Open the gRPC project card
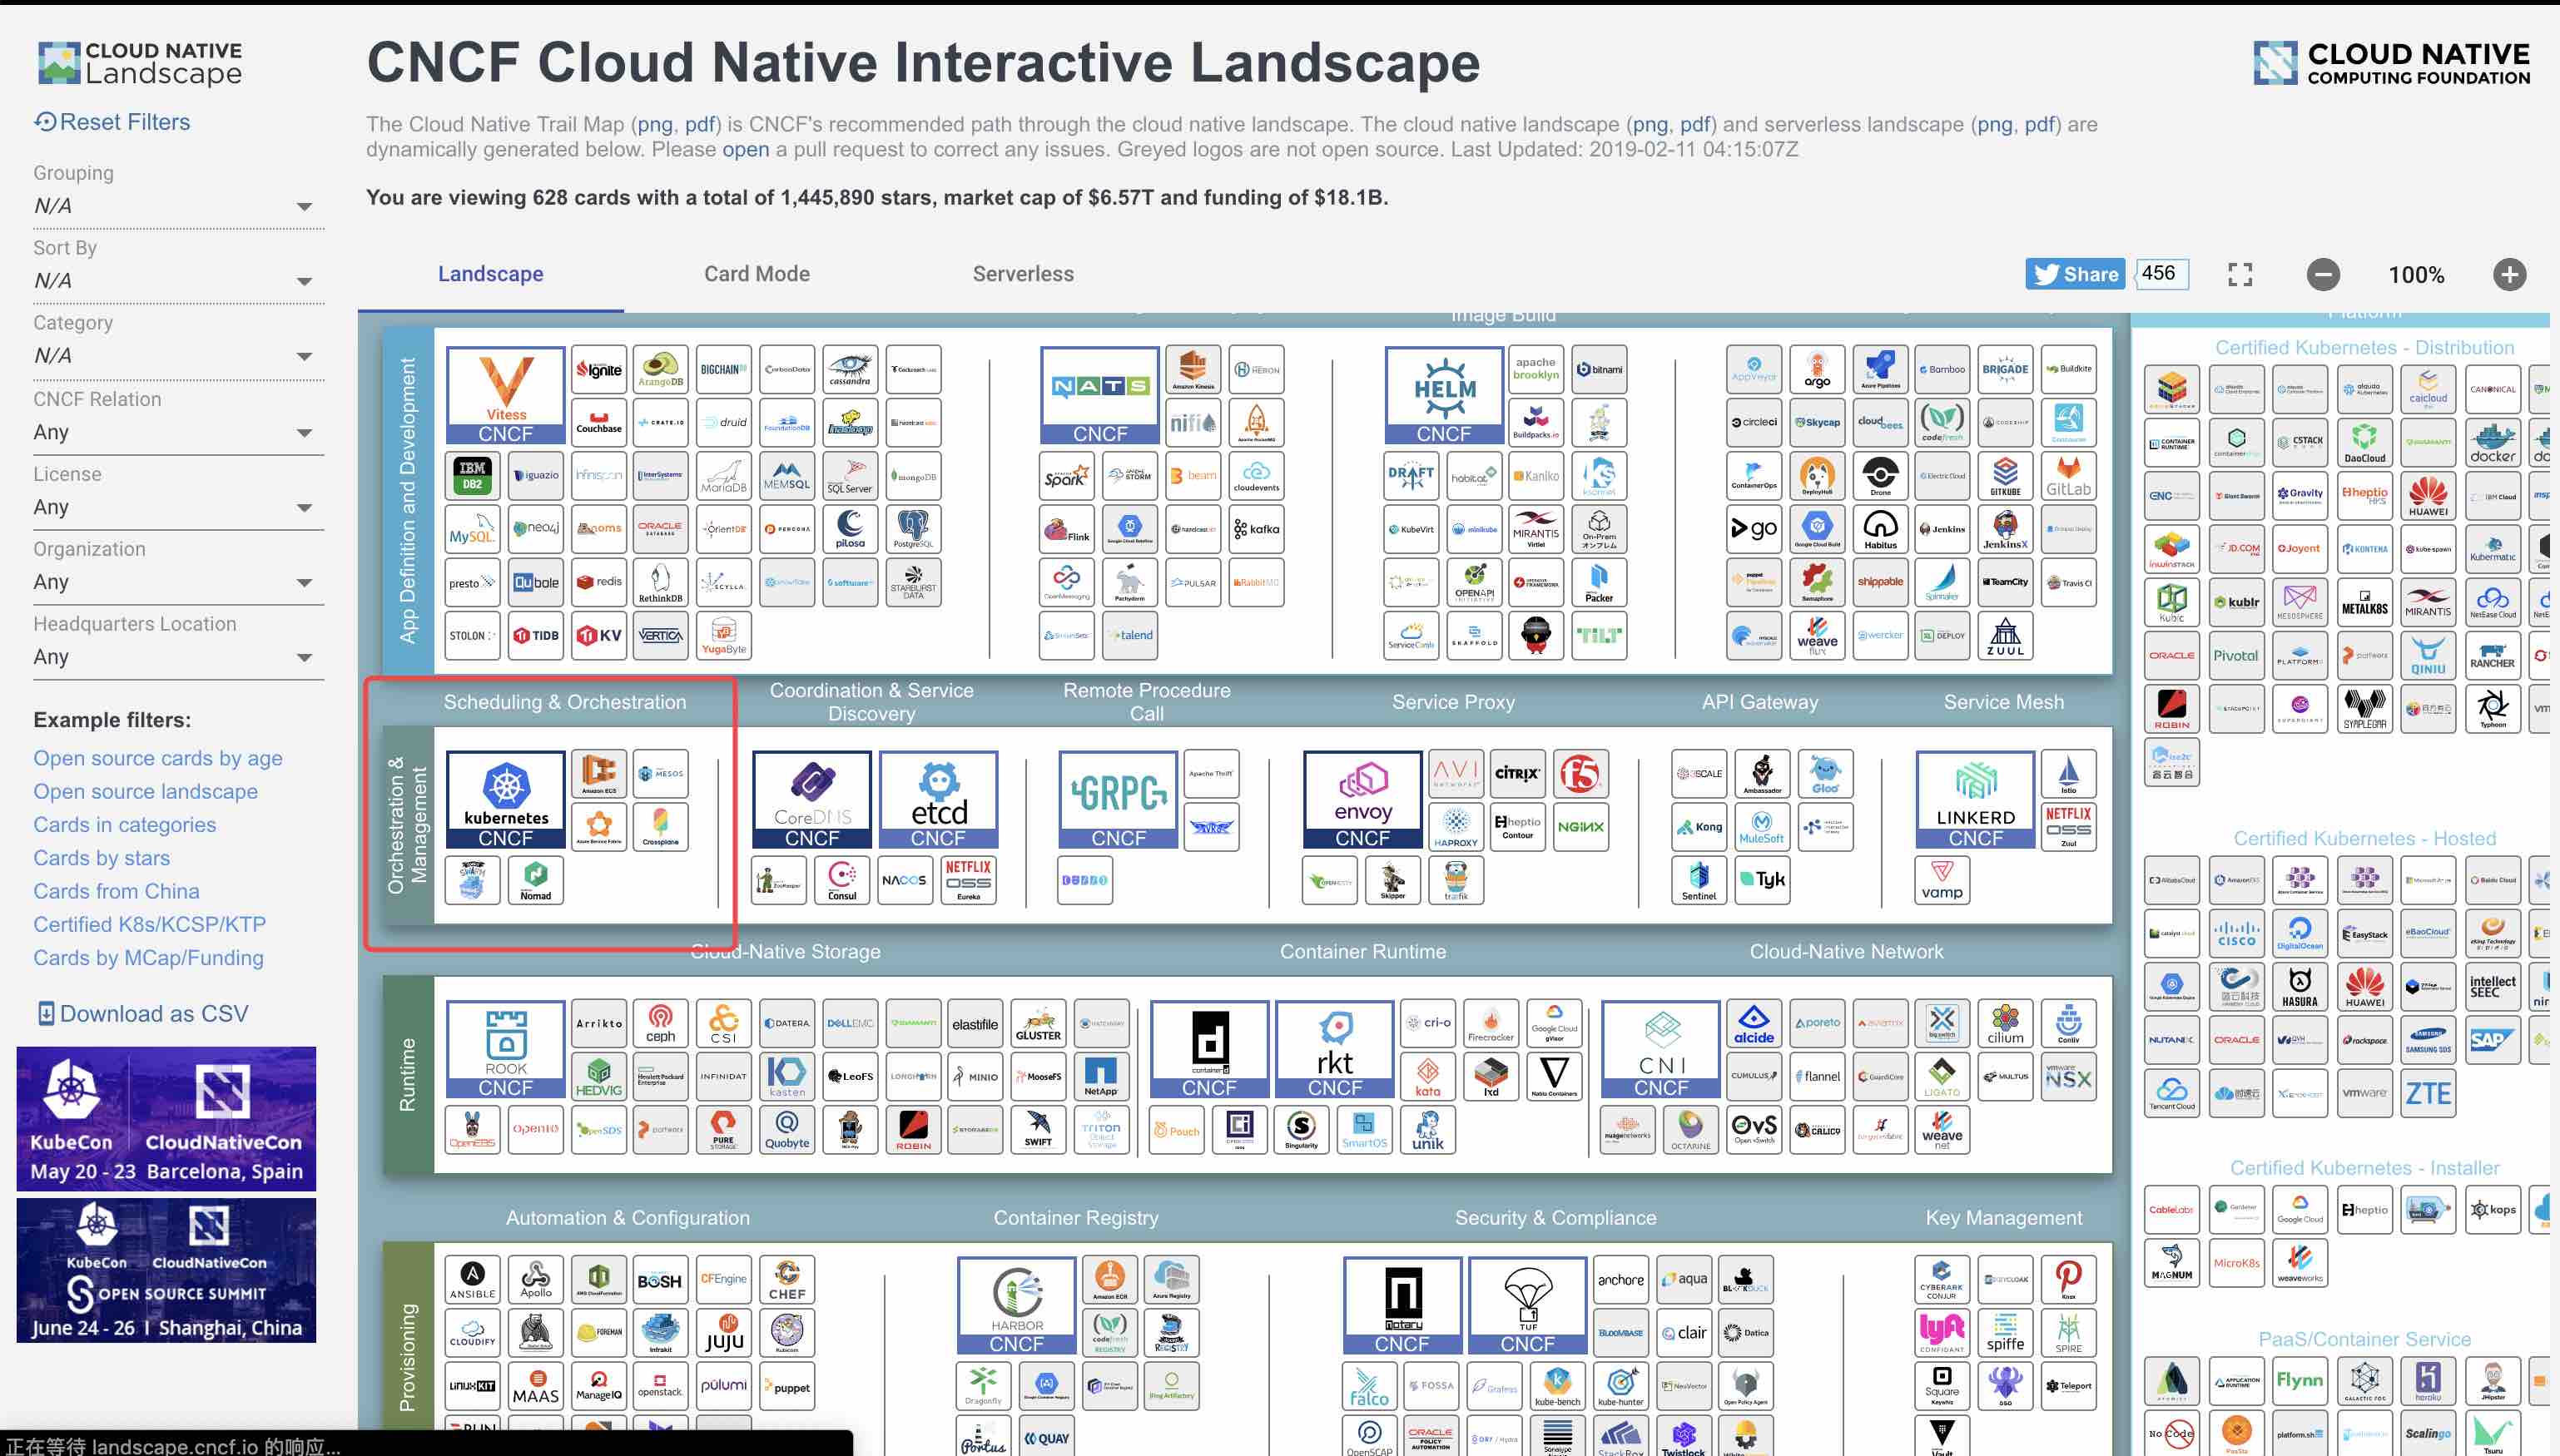 [x=1118, y=799]
